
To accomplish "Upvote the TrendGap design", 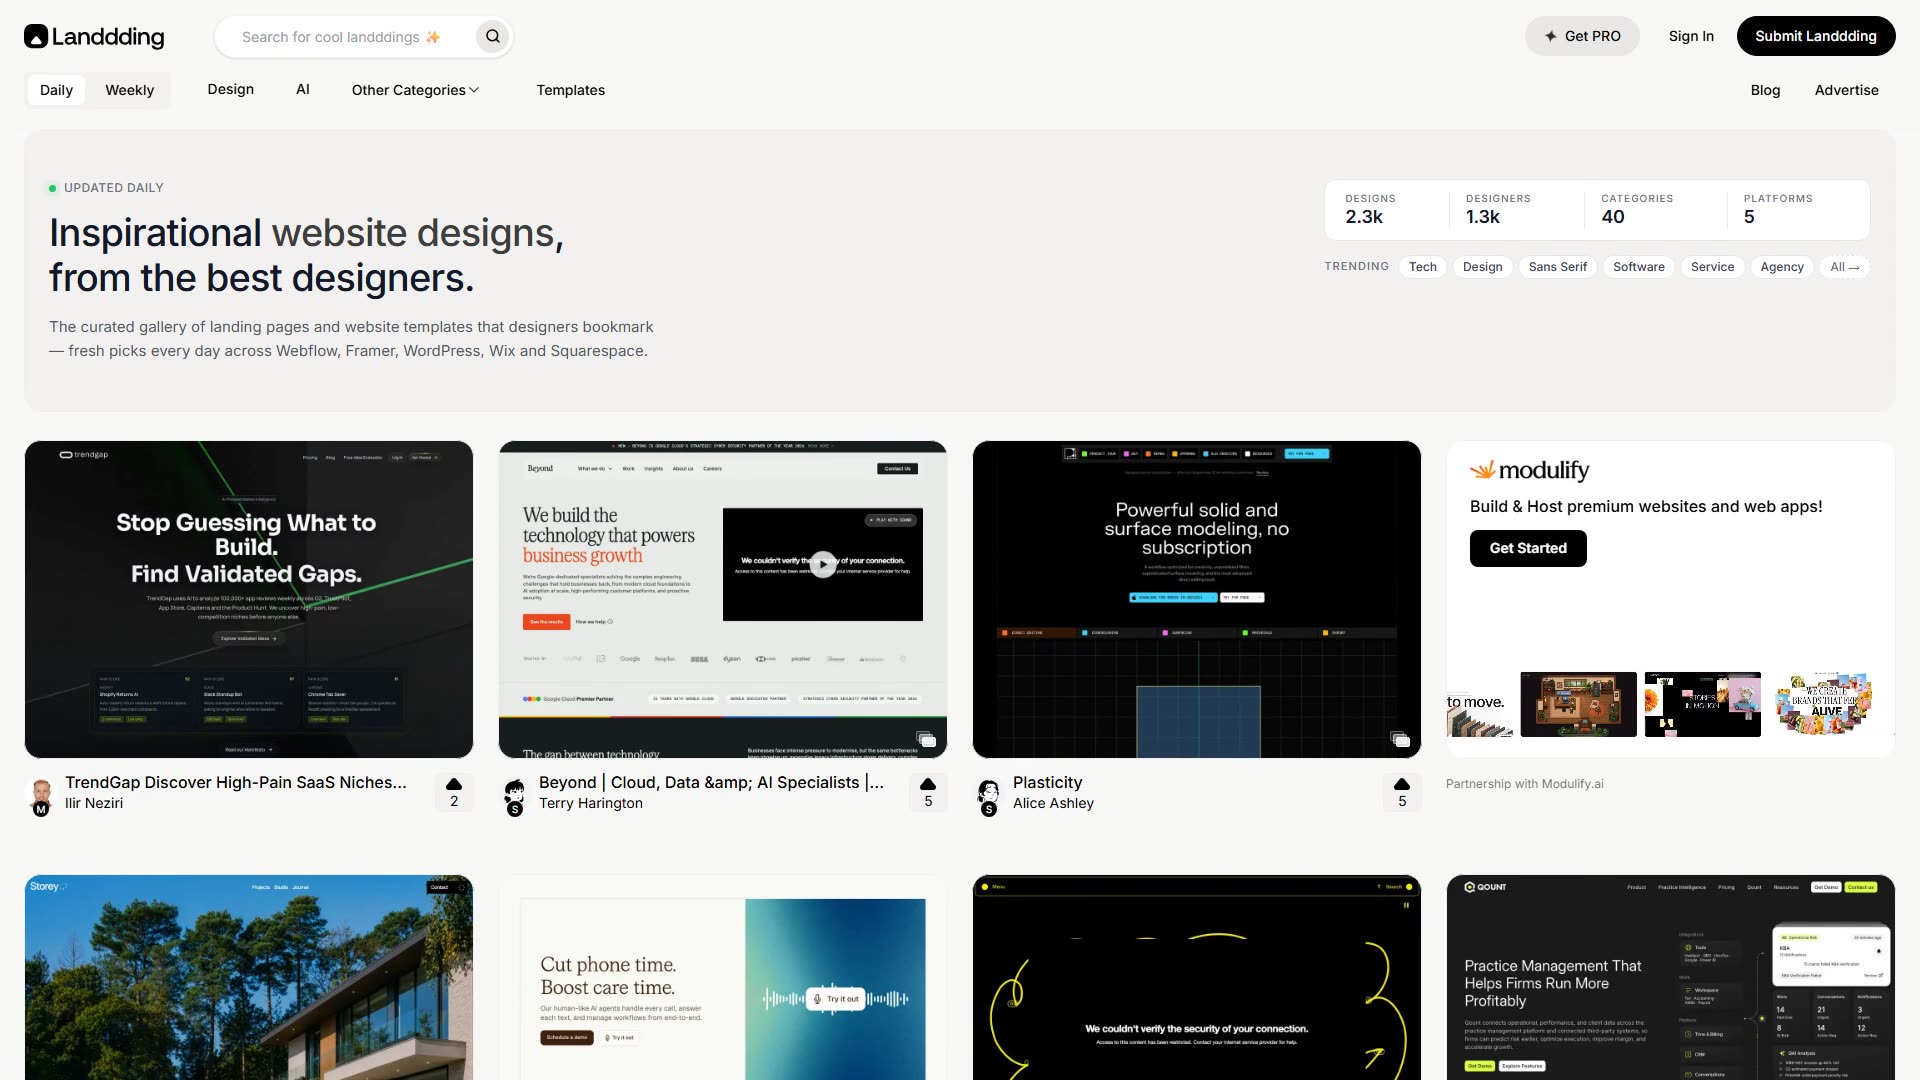I will tap(454, 792).
